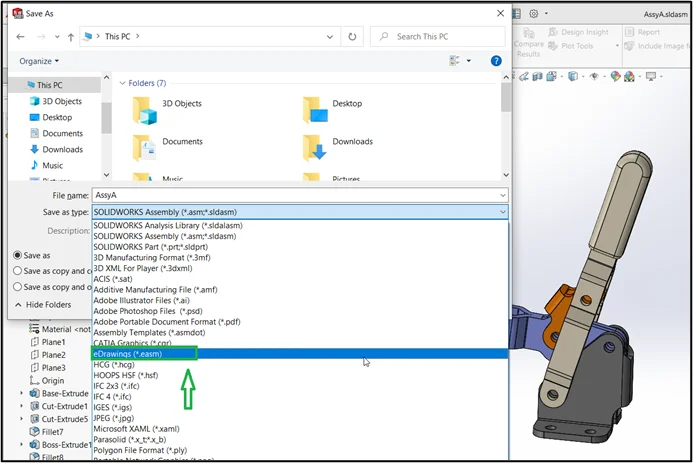Image resolution: width=693 pixels, height=463 pixels.
Task: Expand the Cut-Extrude5 feature node
Action: pos(21,418)
